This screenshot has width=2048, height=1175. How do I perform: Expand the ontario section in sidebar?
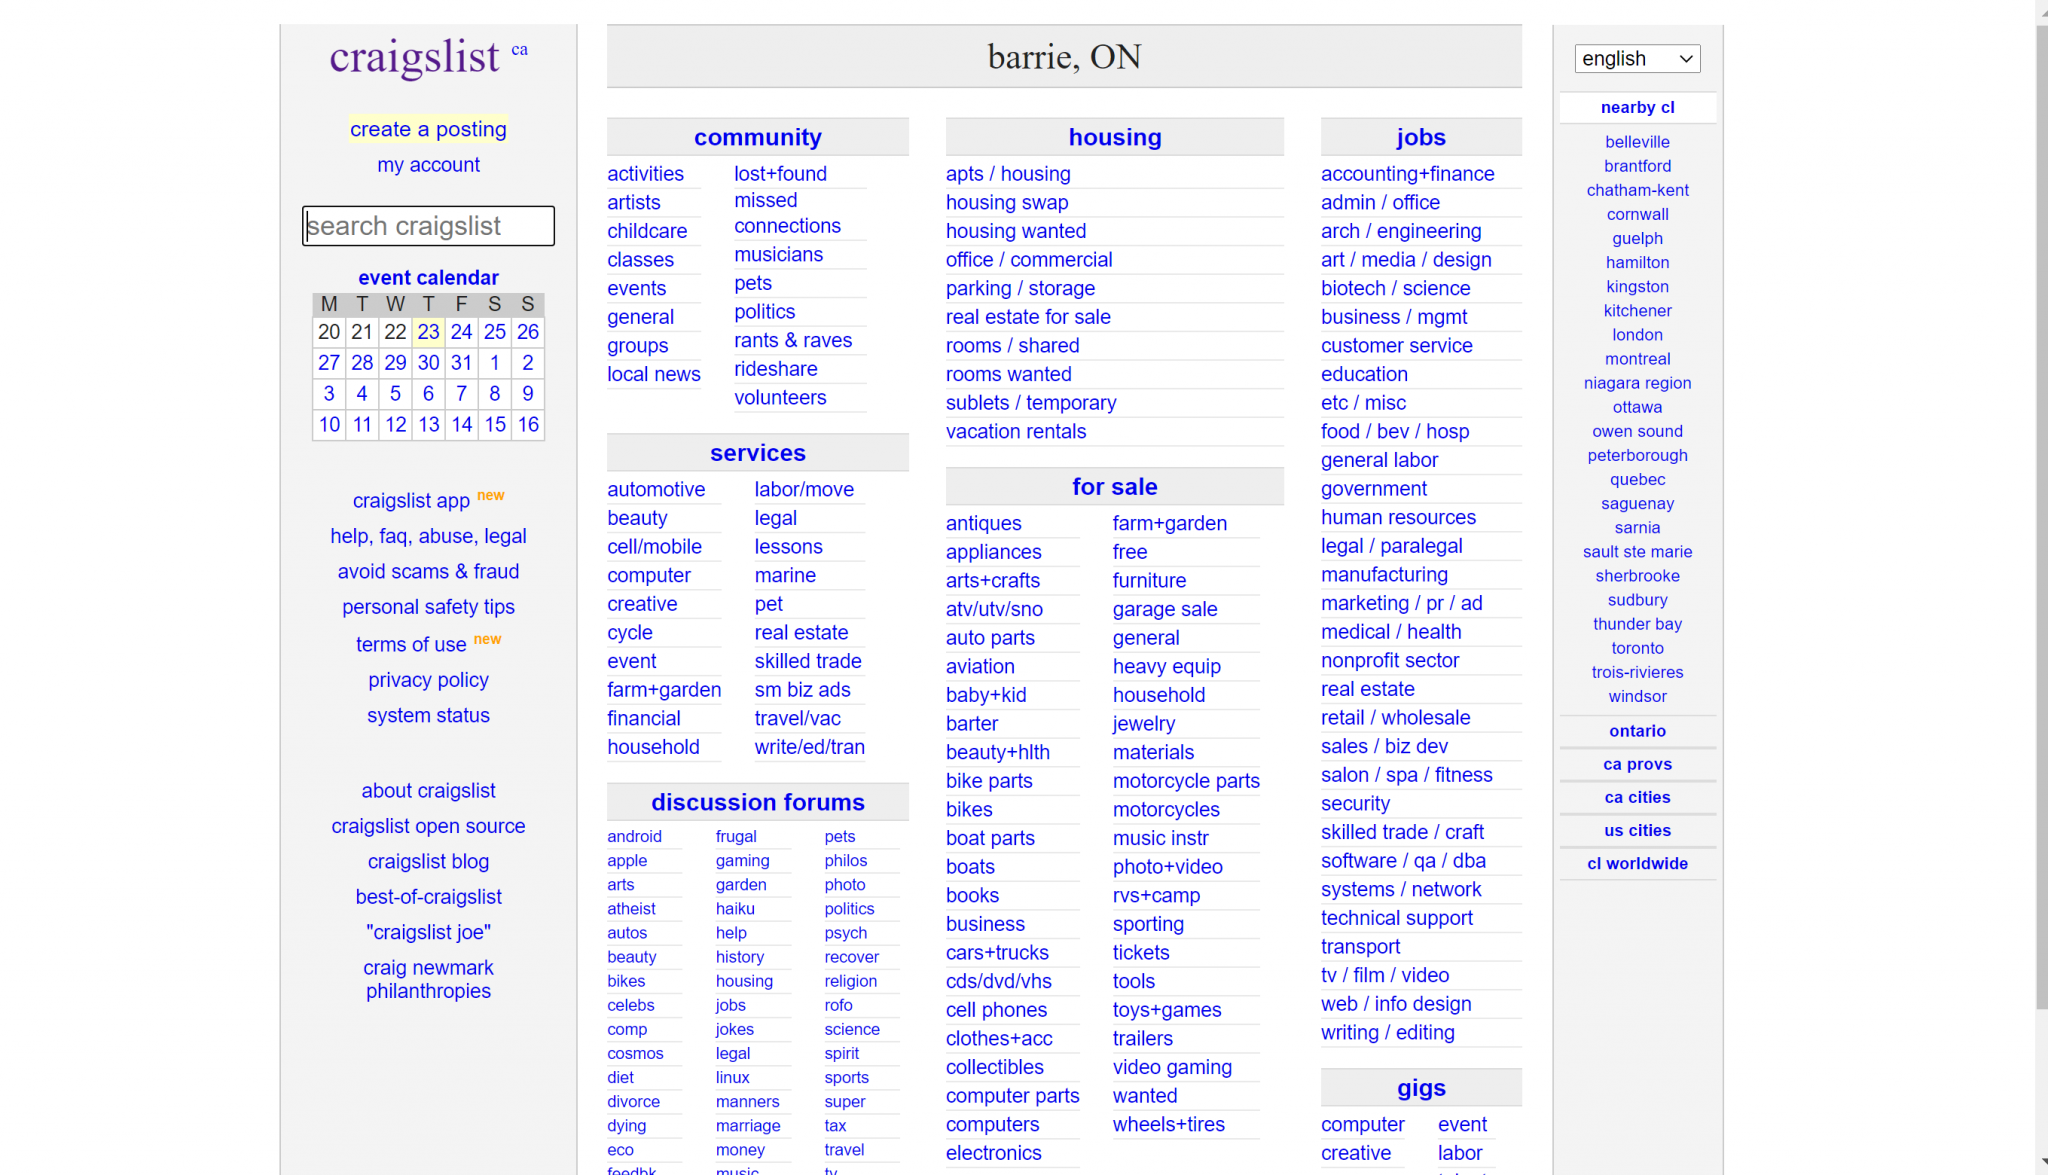pyautogui.click(x=1637, y=731)
